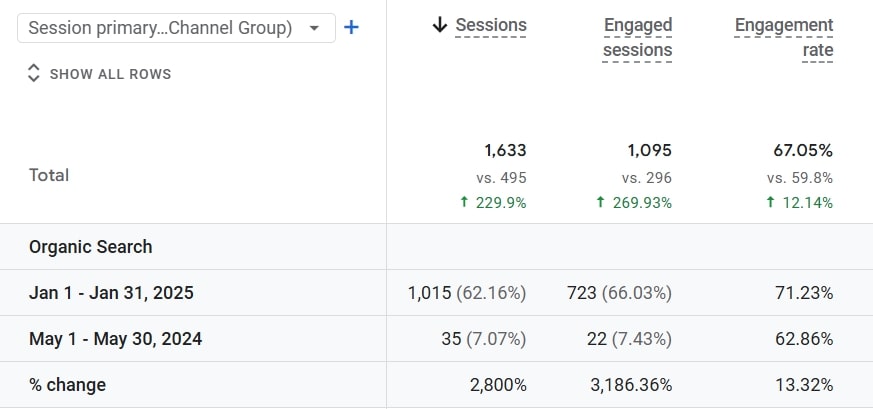873x409 pixels.
Task: Click the green 229.9% sessions increase indicator
Action: (493, 203)
